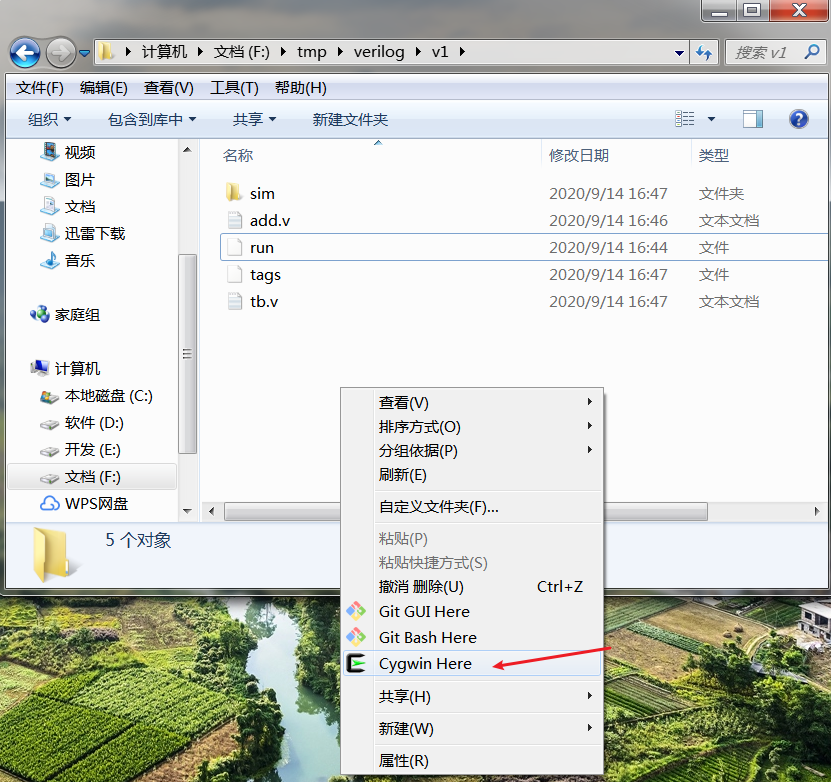The image size is (831, 782).
Task: Select 视频 in the navigation pane
Action: coord(79,153)
